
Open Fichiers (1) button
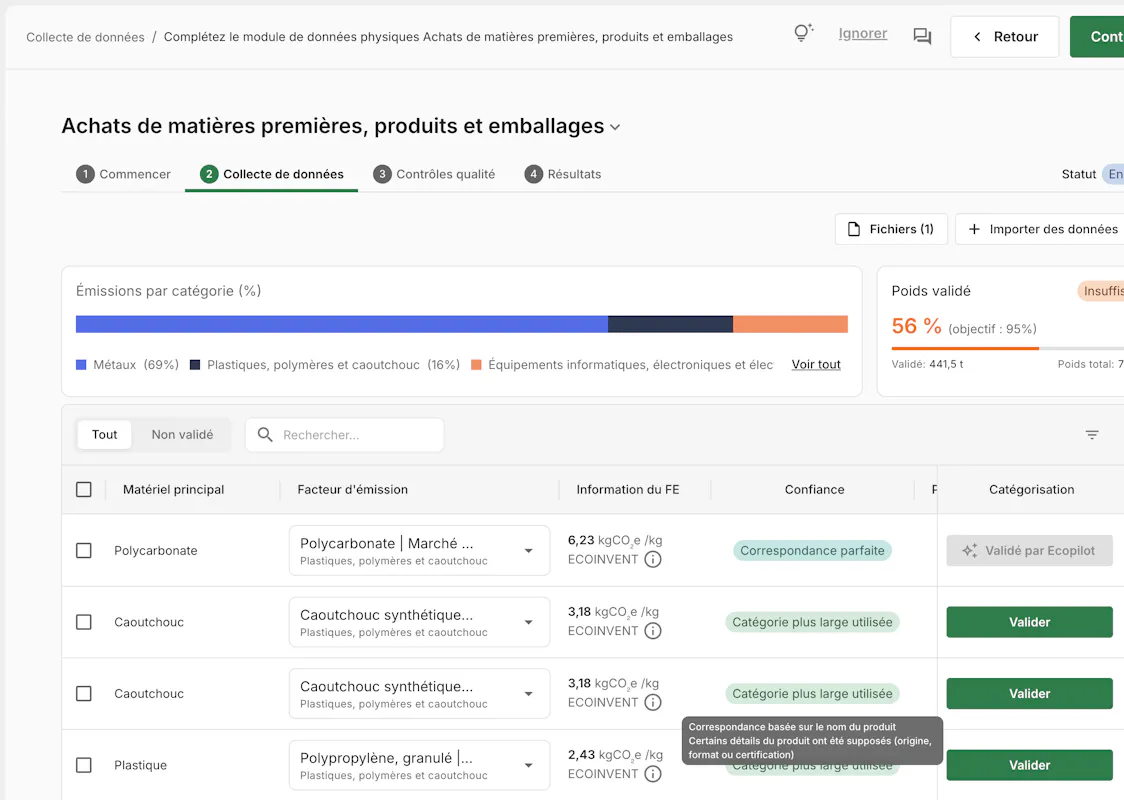coord(891,229)
